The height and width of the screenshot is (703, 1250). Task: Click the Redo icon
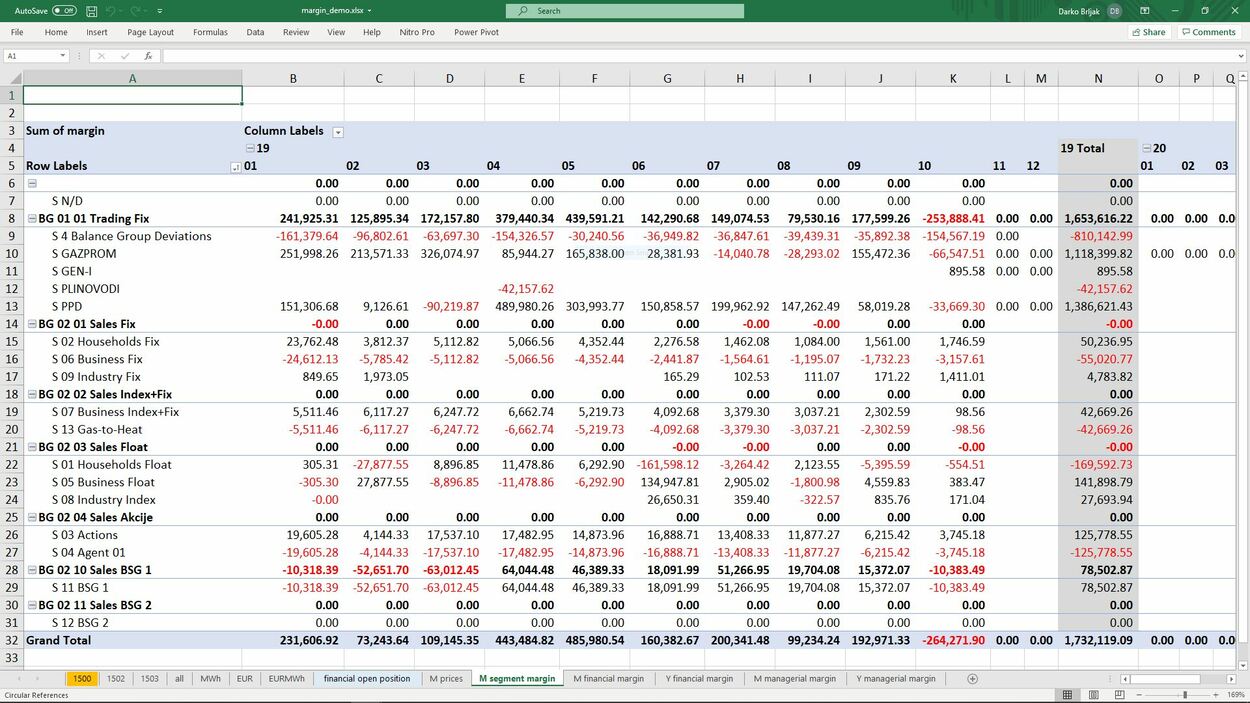(x=133, y=10)
